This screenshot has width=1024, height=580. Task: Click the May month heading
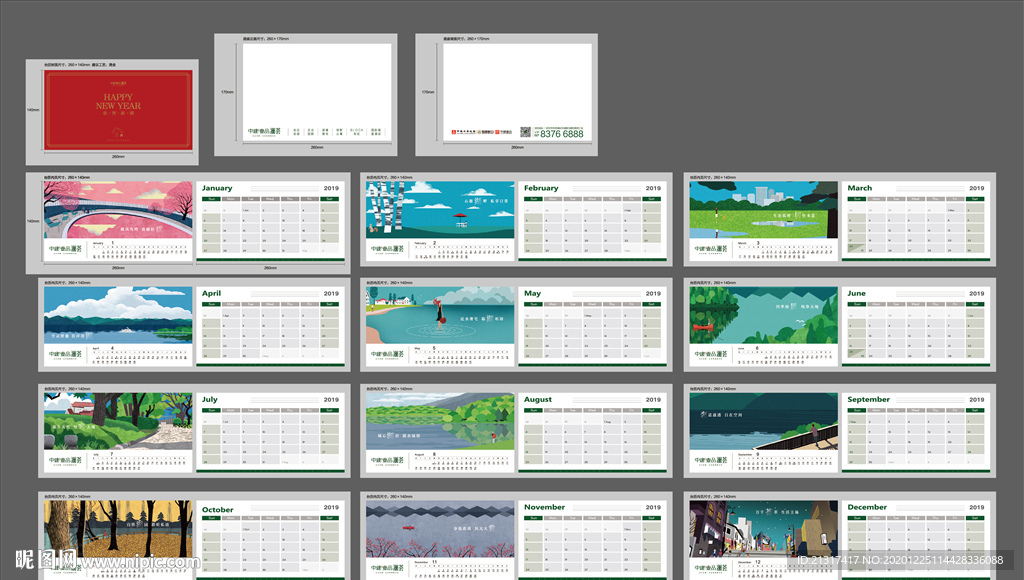click(x=532, y=294)
